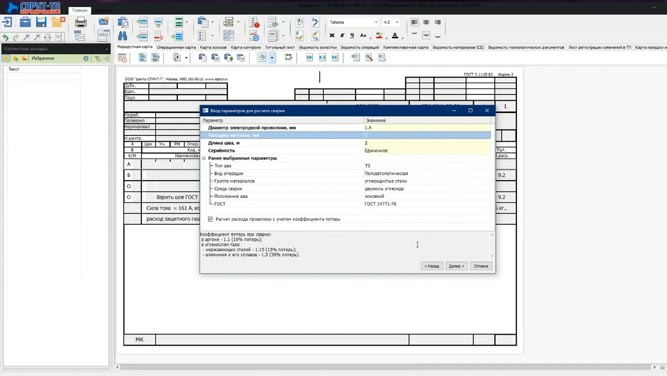This screenshot has width=667, height=376.
Task: Open the Tahoma font name dropdown
Action: pyautogui.click(x=376, y=22)
